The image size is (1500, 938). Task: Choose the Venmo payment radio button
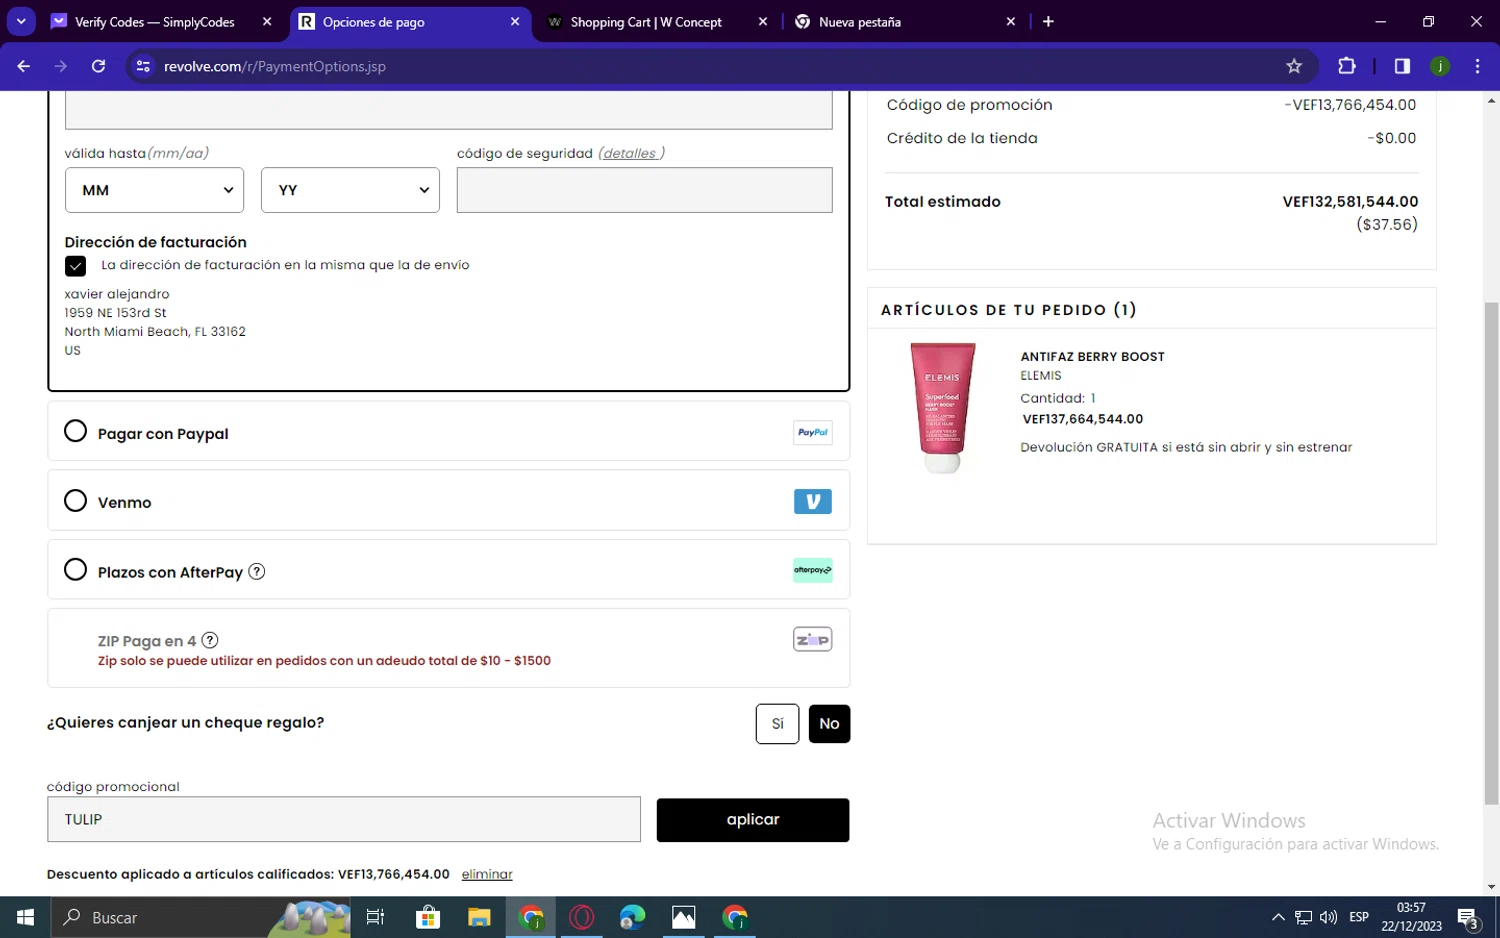75,501
